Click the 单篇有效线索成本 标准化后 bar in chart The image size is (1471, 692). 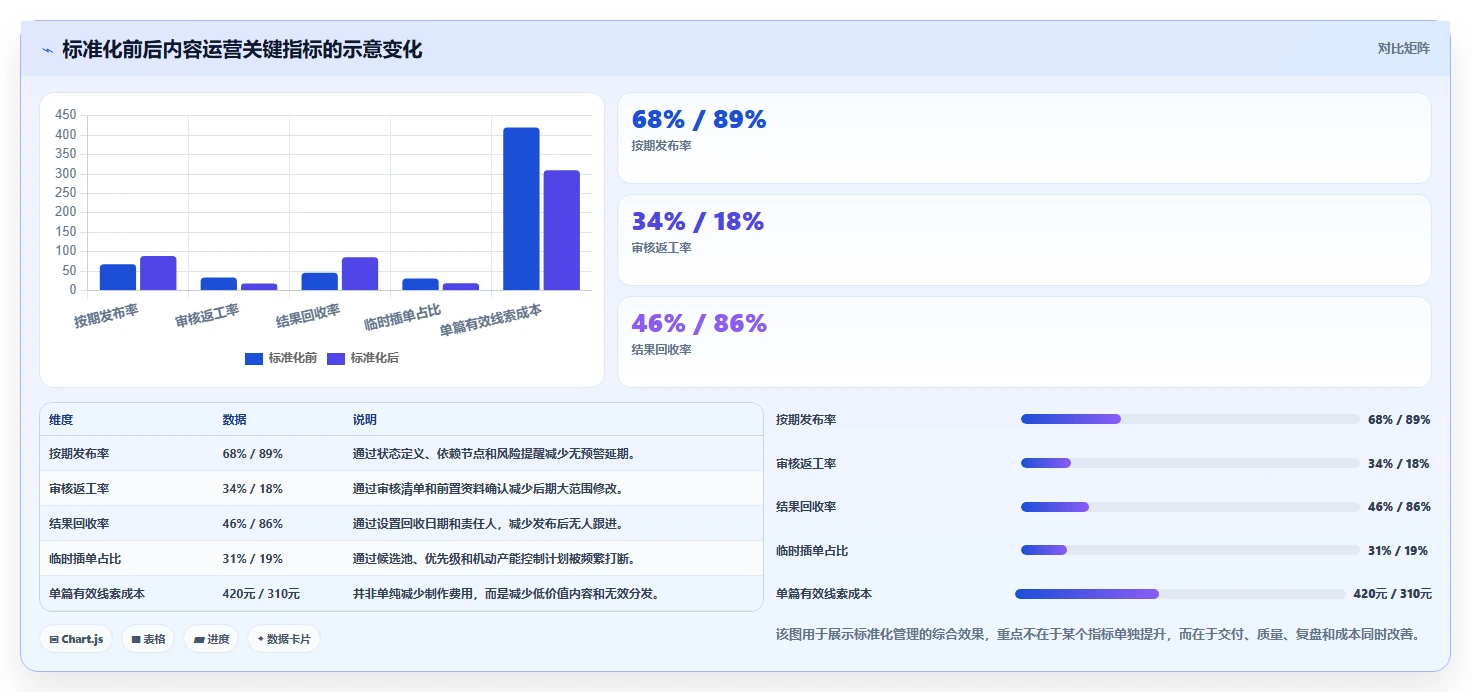point(562,230)
